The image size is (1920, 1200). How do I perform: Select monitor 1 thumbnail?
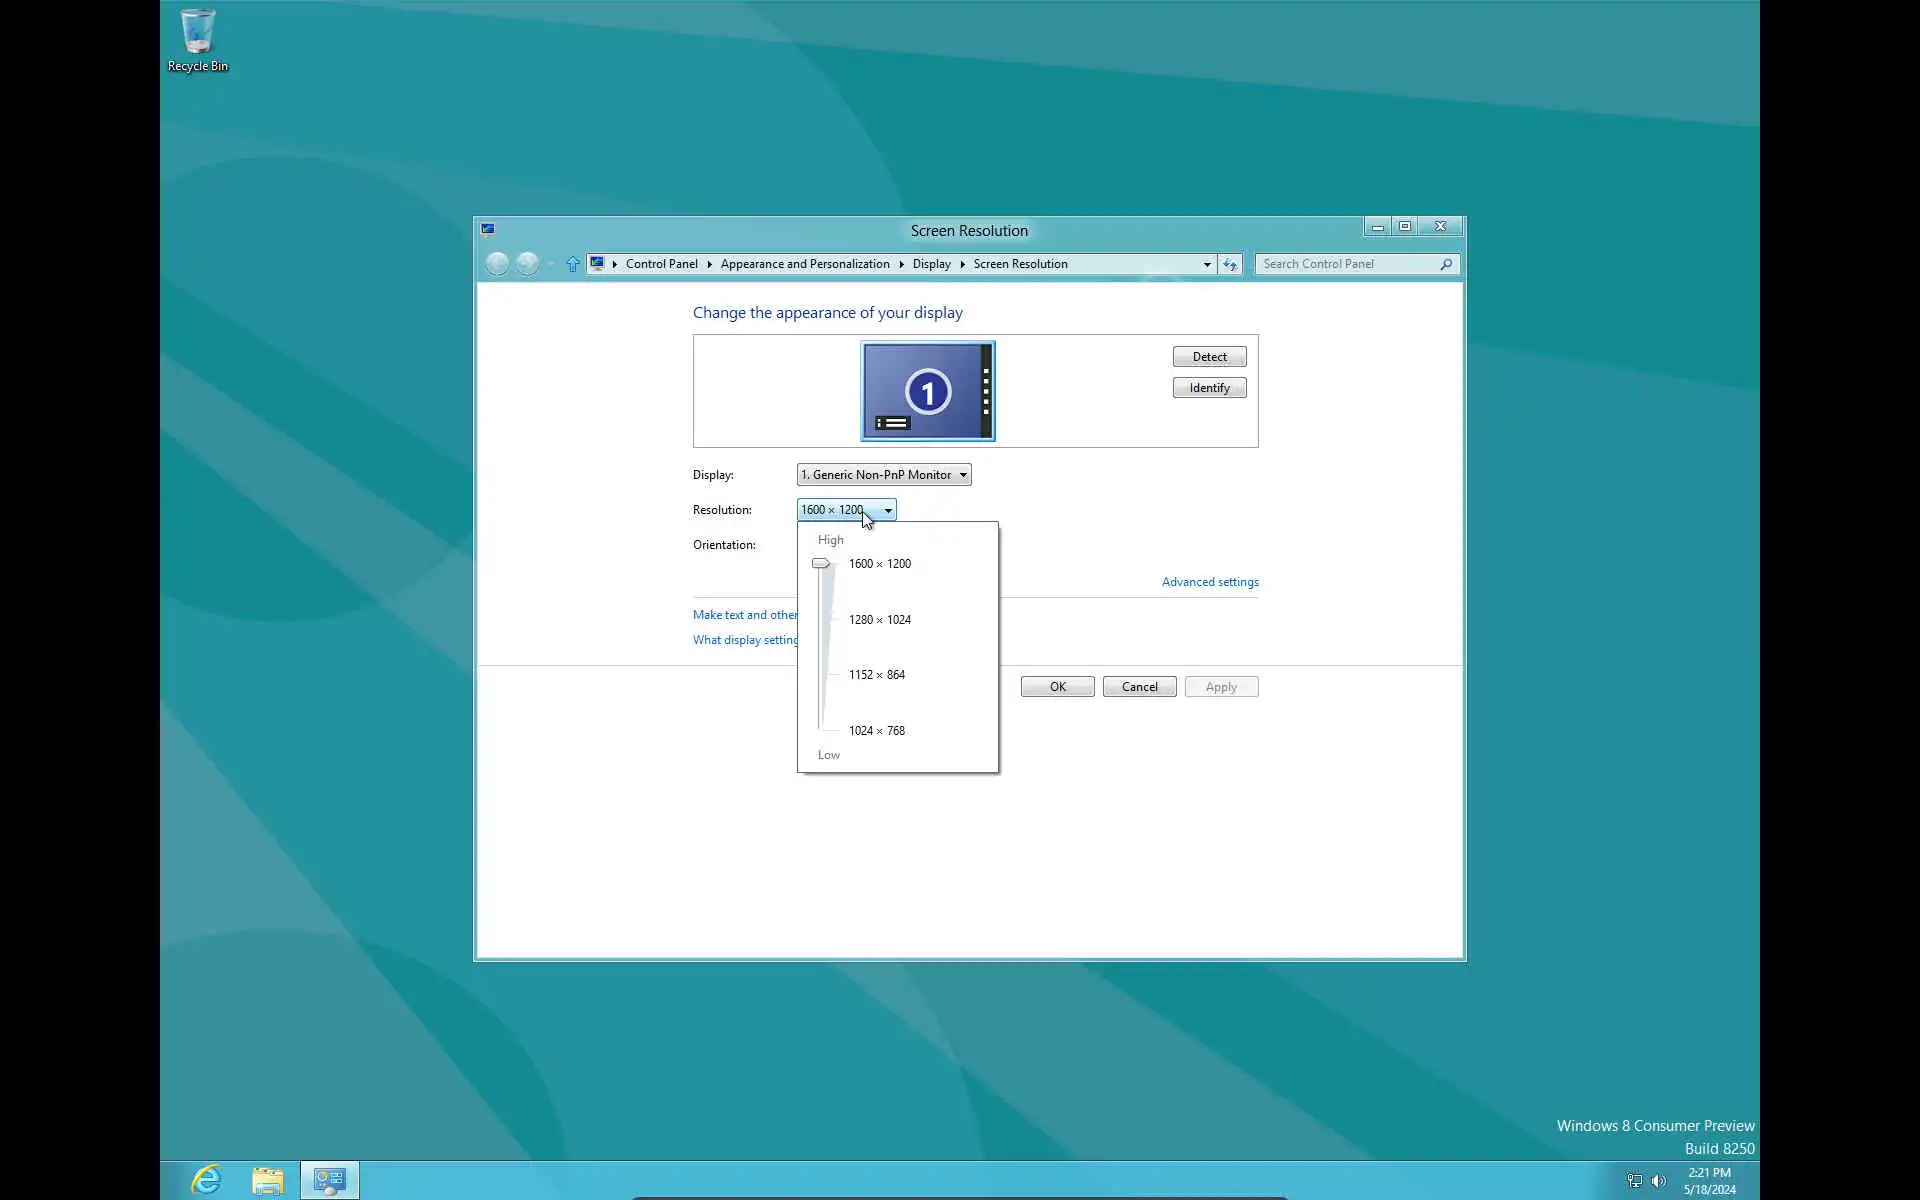coord(927,391)
